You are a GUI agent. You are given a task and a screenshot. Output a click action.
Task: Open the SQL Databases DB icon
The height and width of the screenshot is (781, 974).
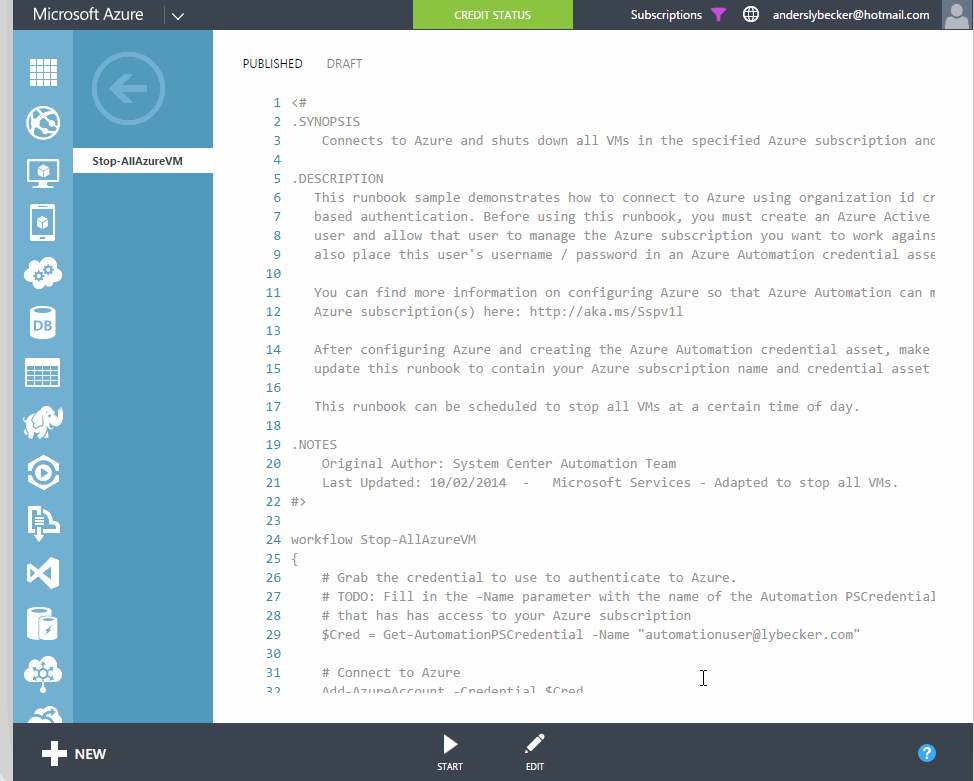(x=43, y=323)
